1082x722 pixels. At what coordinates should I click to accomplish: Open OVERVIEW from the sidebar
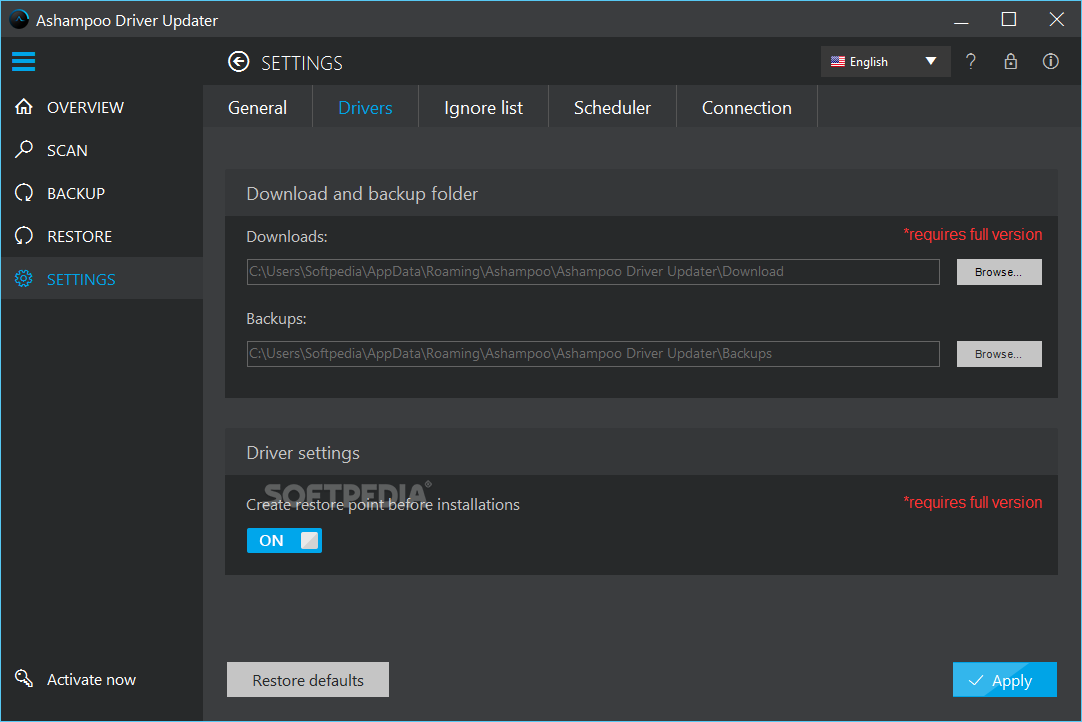(86, 108)
